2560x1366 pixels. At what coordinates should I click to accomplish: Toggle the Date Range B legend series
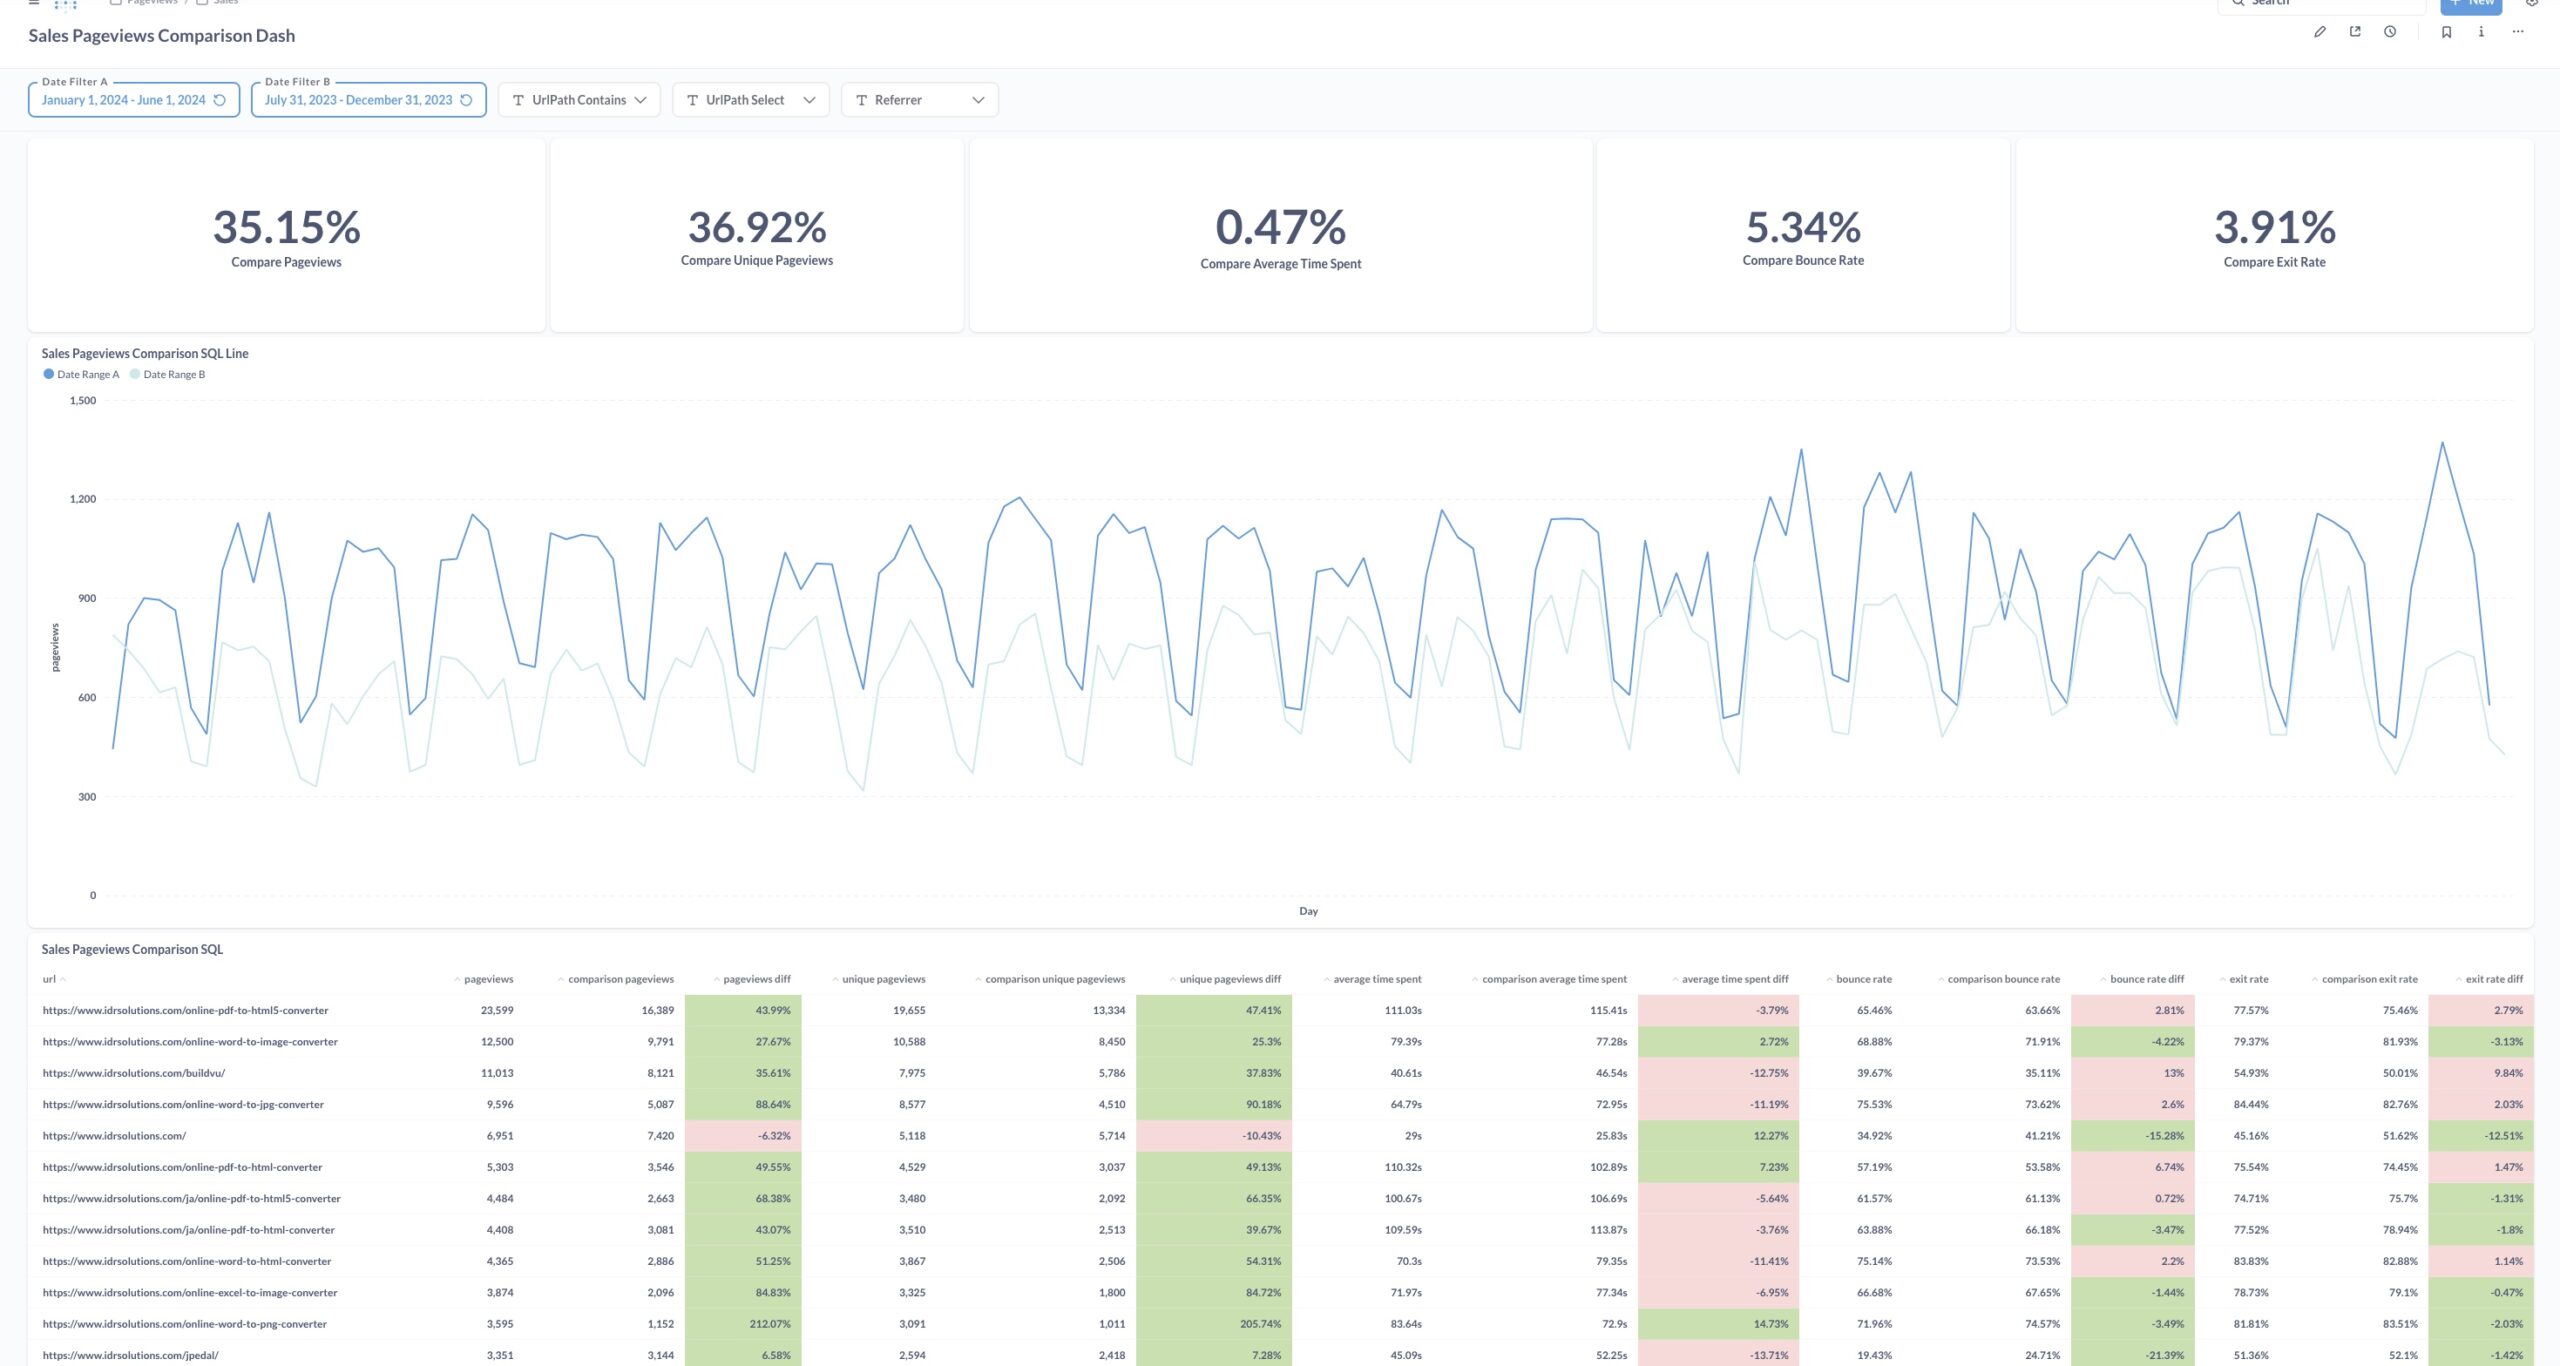167,374
